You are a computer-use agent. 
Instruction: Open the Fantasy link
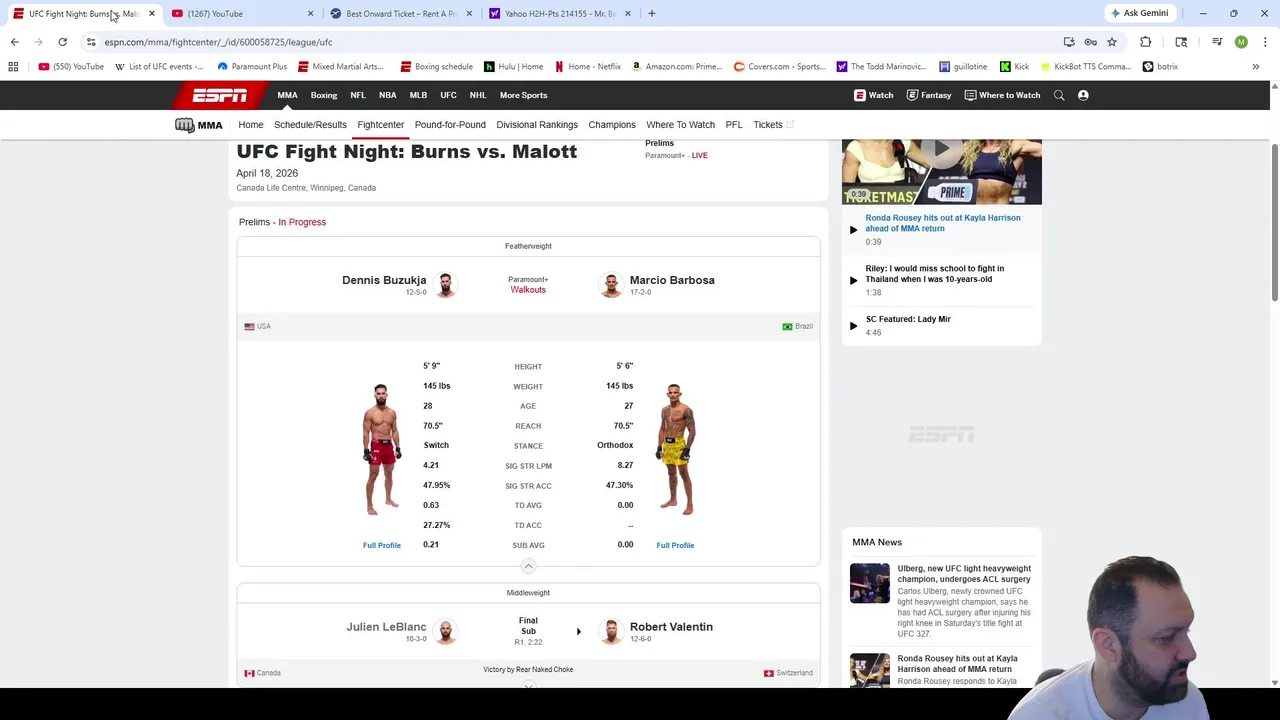tap(928, 95)
